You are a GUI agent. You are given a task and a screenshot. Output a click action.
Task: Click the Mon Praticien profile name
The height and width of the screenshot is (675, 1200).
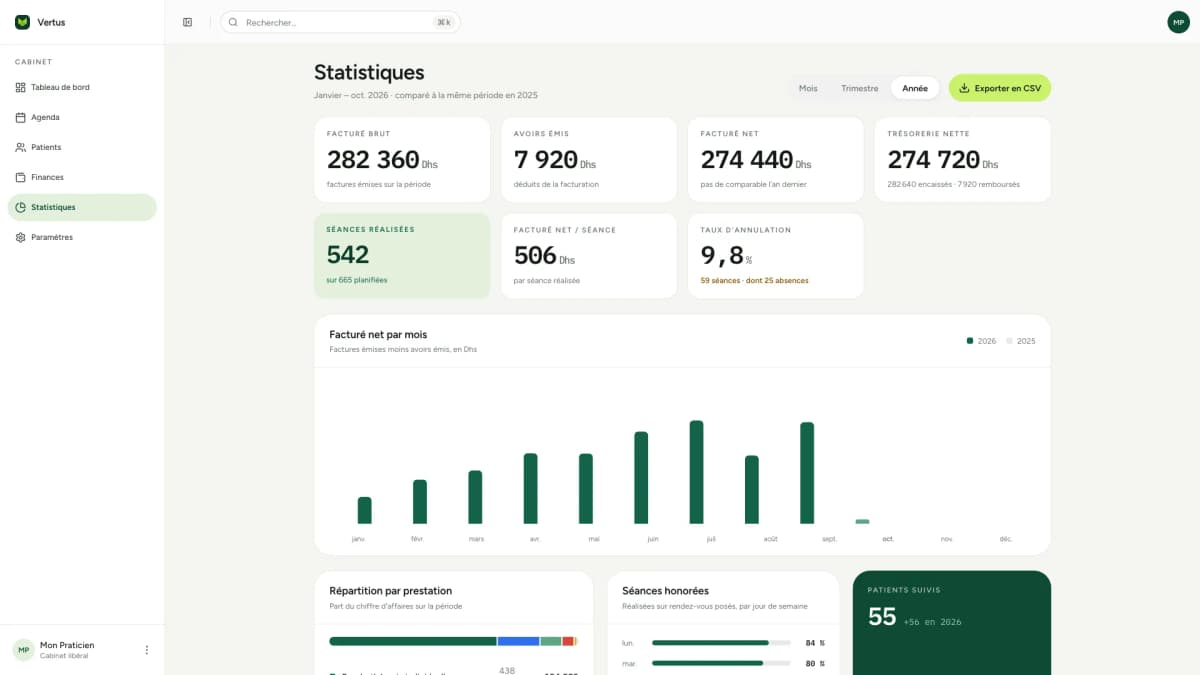point(67,645)
